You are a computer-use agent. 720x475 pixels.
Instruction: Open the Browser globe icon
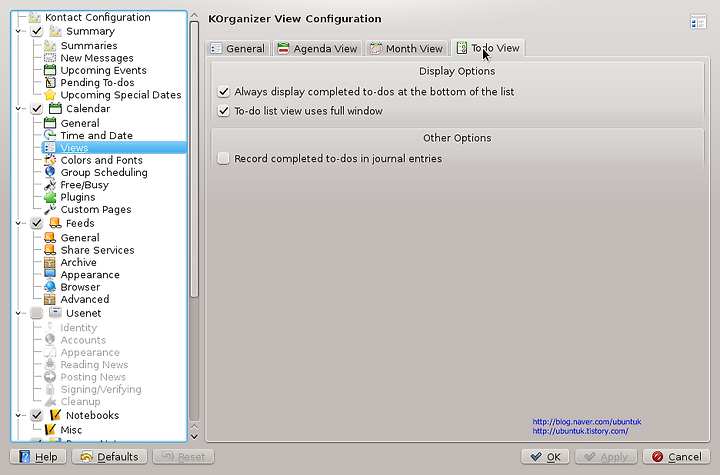coord(50,287)
